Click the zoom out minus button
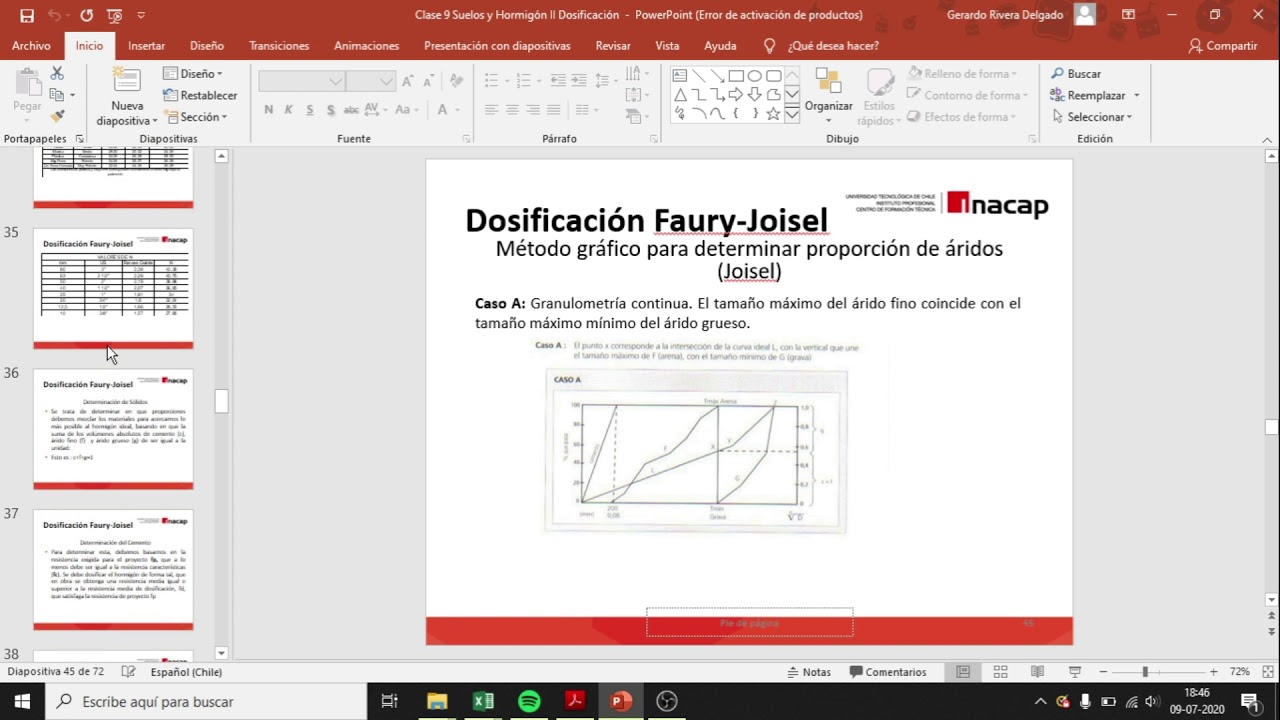This screenshot has width=1280, height=720. pos(1103,672)
